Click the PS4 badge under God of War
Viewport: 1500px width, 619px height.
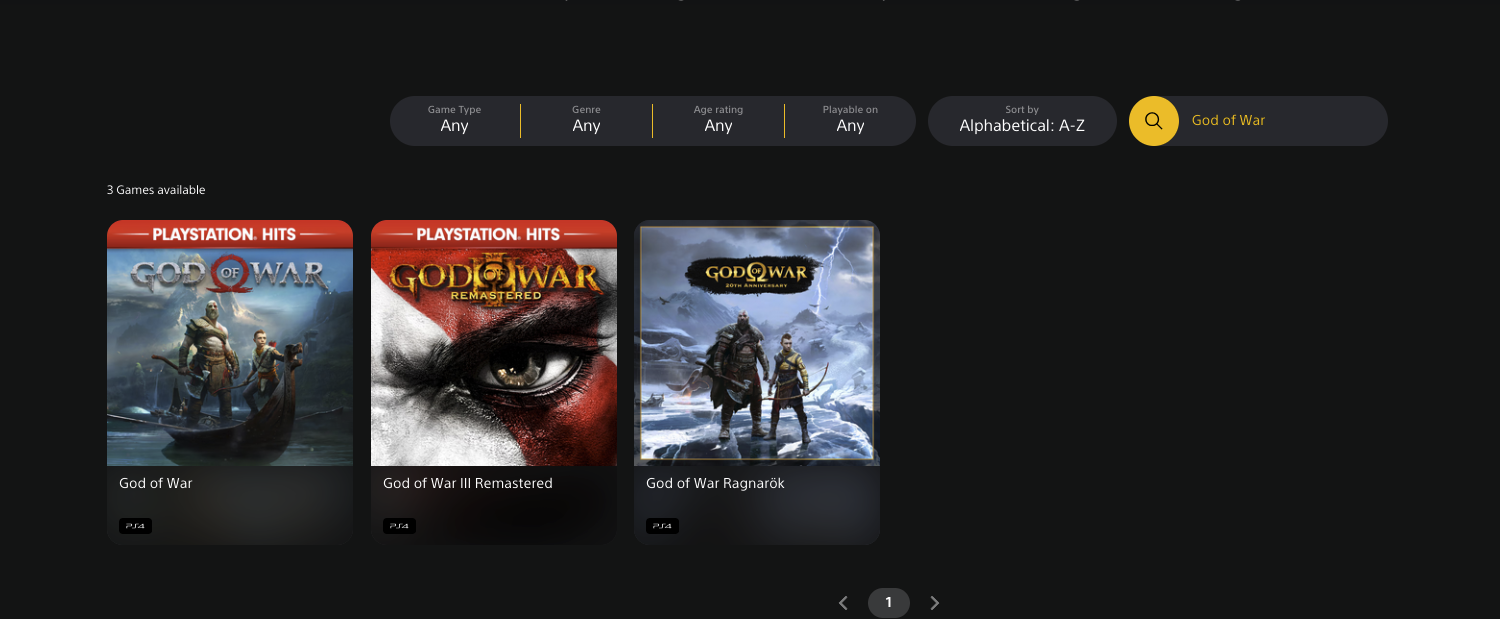coord(135,525)
